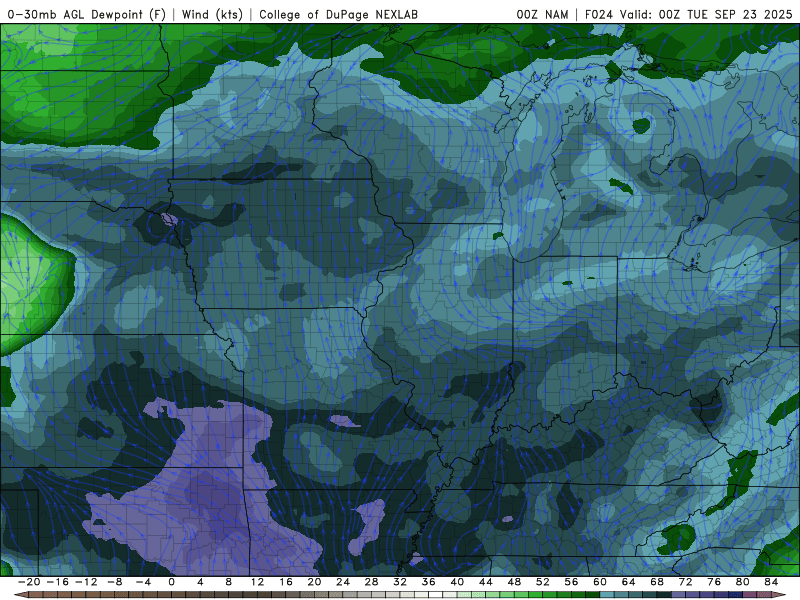Pick the 76 label on the dewpoint legend
This screenshot has height=600, width=800.
714,582
